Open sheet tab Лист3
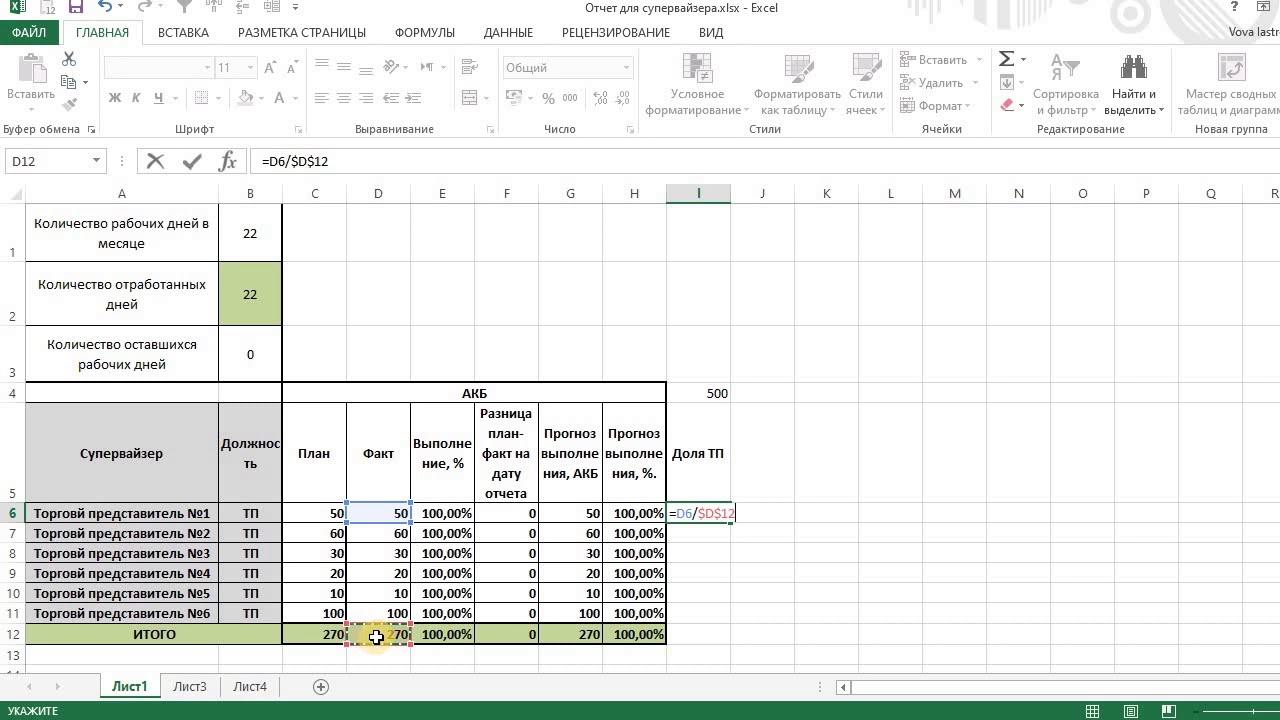 [x=190, y=687]
